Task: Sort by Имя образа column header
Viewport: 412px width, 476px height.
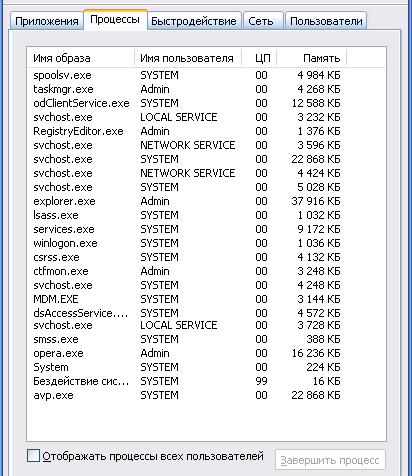Action: 81,58
